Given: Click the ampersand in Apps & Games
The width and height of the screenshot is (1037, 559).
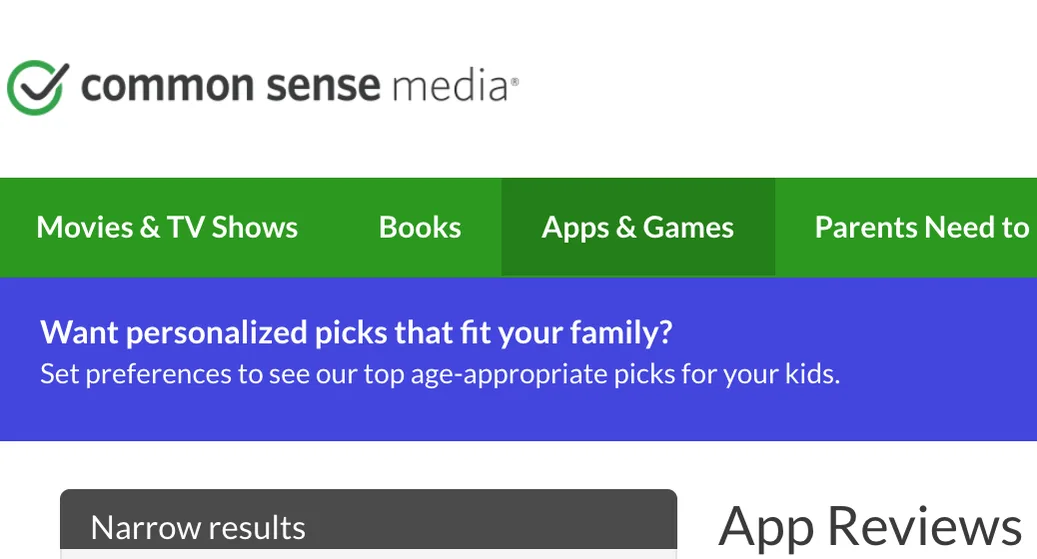Looking at the screenshot, I should pos(626,227).
